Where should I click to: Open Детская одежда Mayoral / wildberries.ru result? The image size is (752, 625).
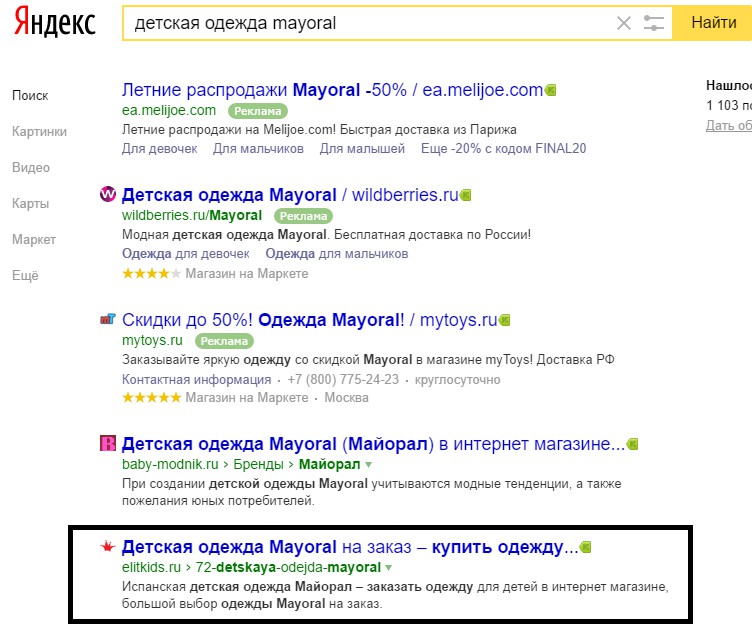(290, 195)
